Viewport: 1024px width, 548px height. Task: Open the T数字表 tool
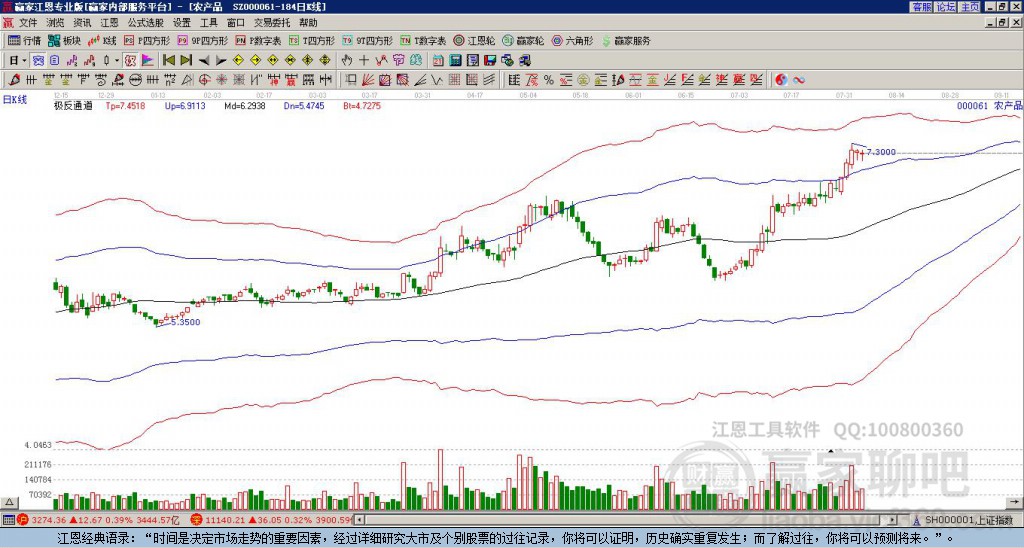pos(423,40)
